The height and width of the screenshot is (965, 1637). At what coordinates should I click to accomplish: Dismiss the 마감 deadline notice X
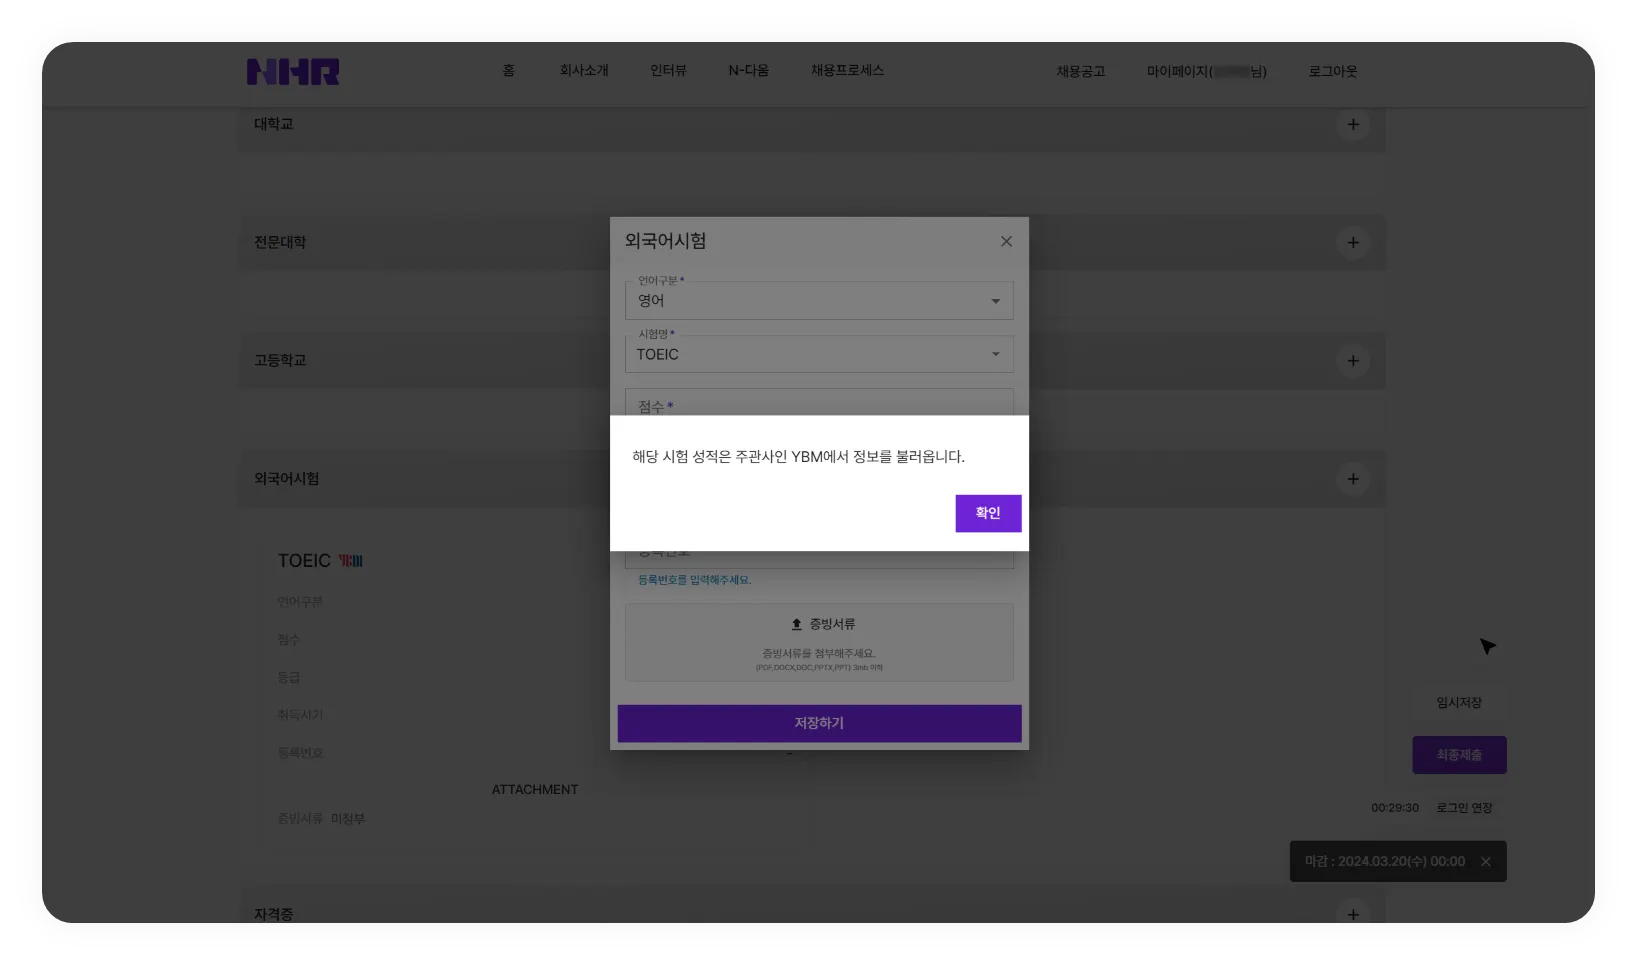(x=1486, y=862)
